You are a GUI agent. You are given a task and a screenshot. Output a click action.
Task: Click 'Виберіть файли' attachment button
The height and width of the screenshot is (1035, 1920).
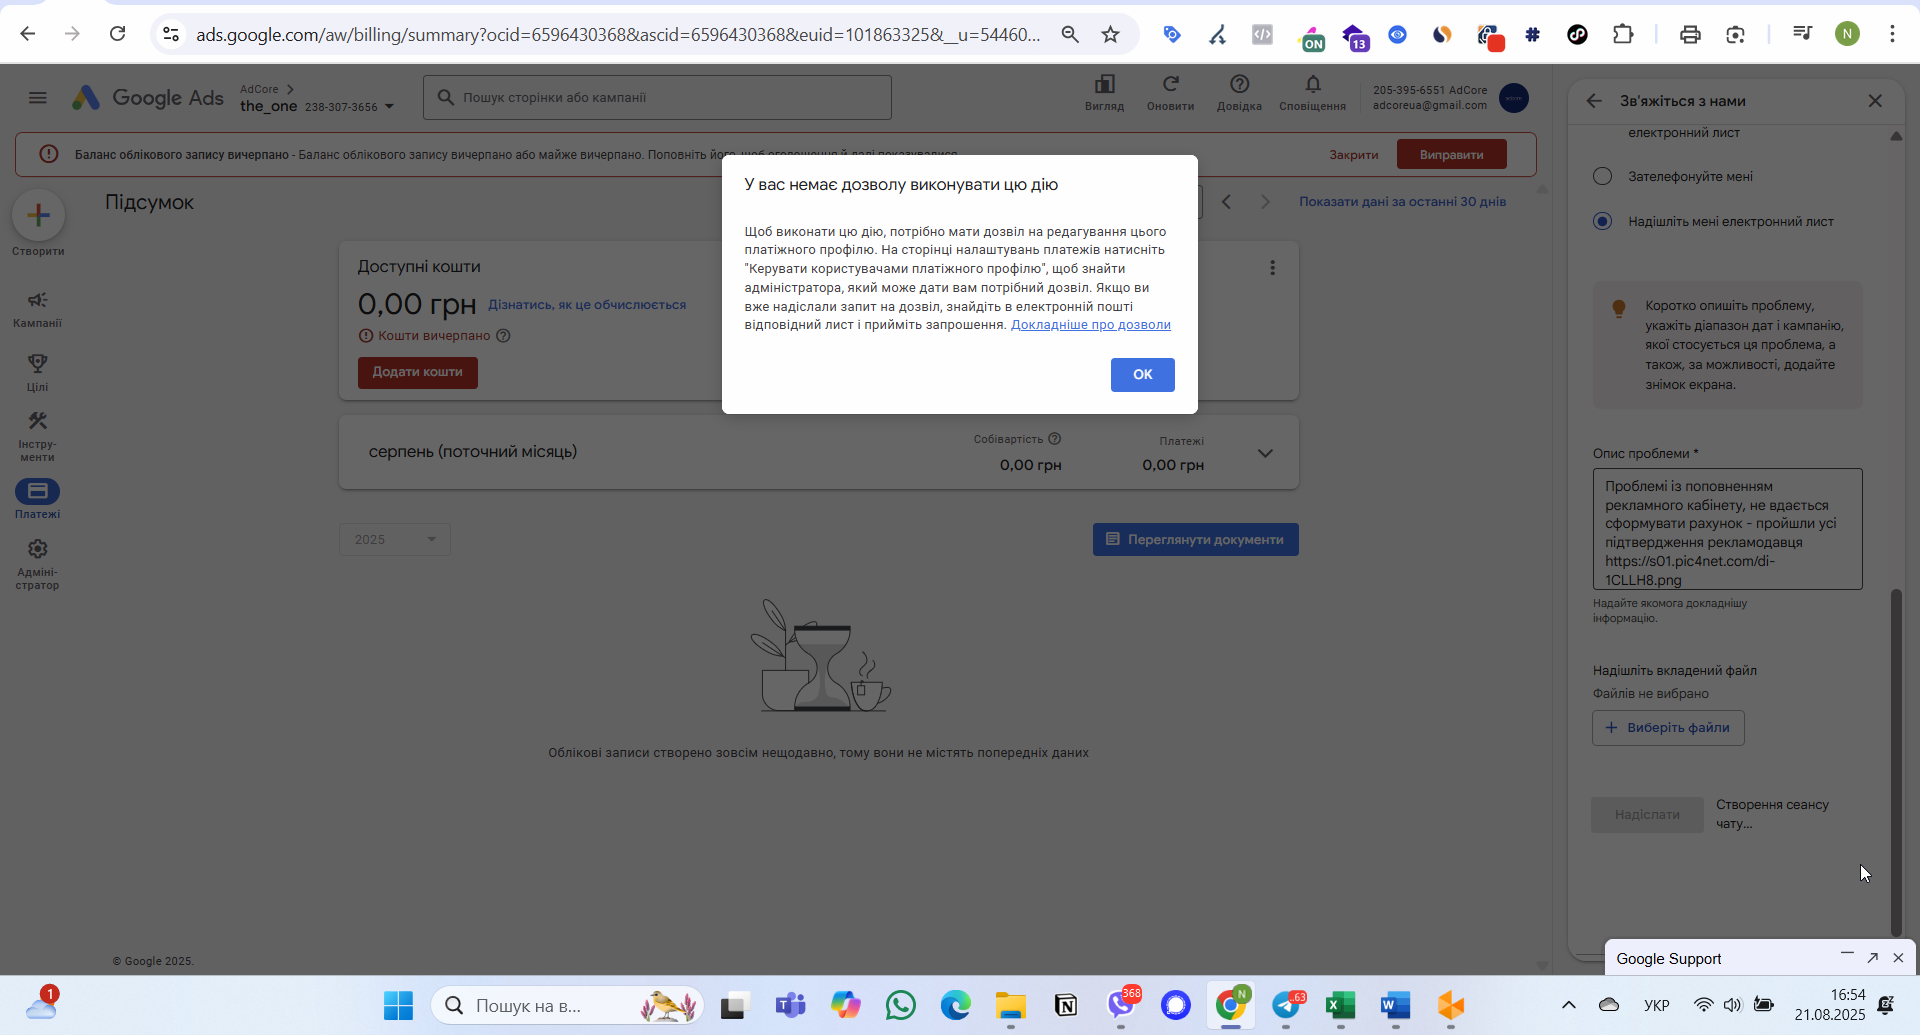pyautogui.click(x=1668, y=728)
